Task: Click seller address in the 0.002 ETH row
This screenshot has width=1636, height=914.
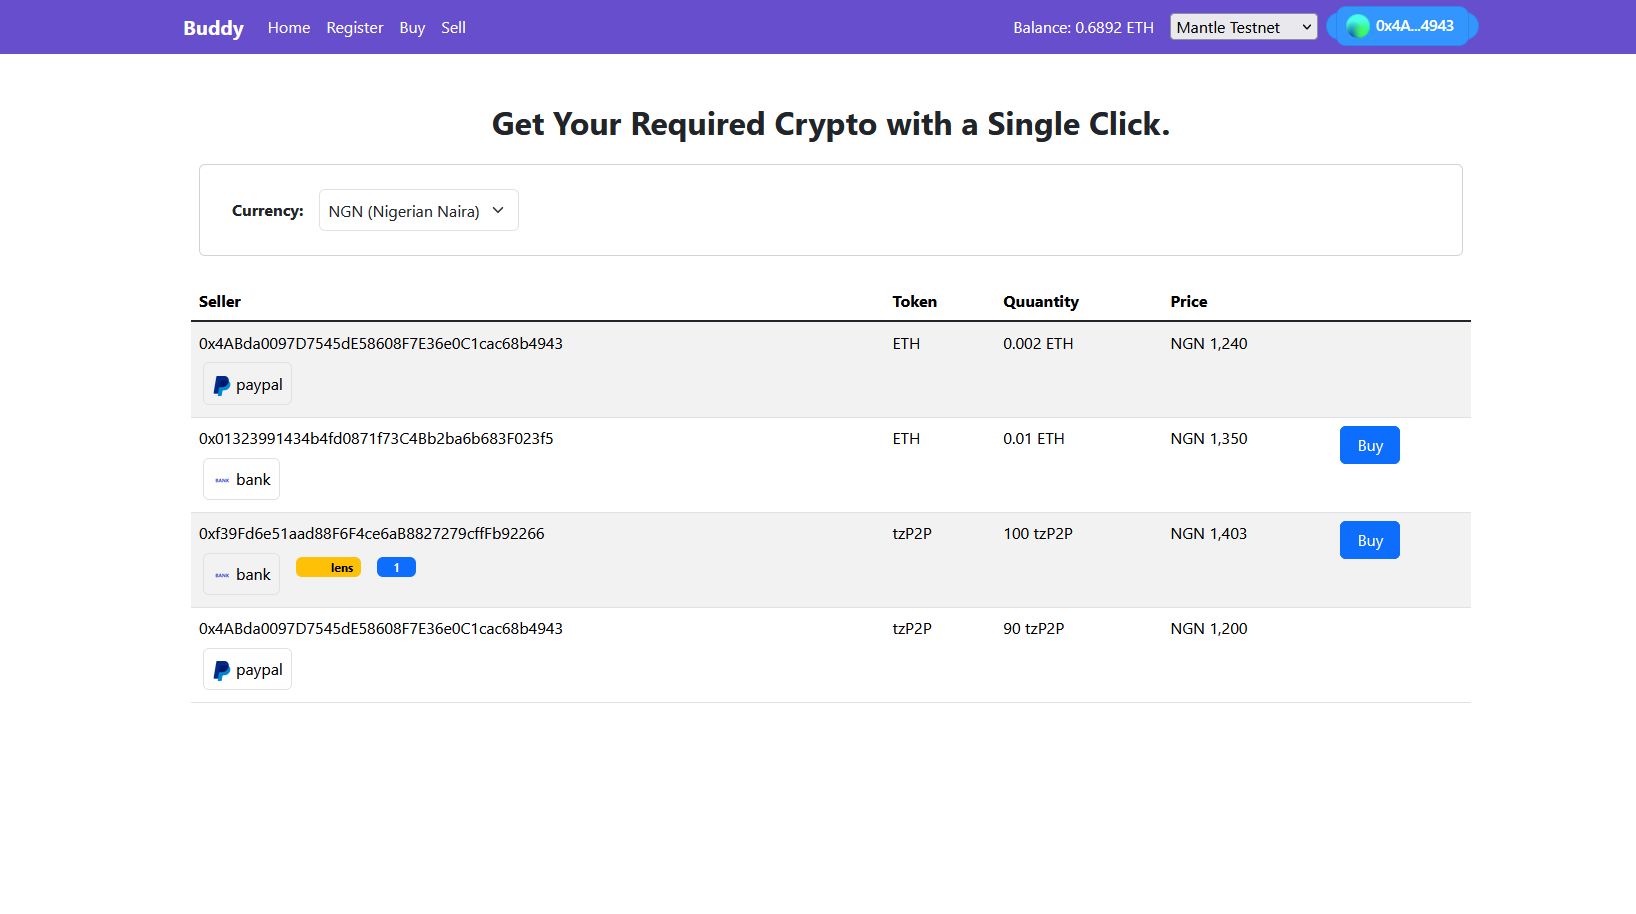Action: click(381, 344)
